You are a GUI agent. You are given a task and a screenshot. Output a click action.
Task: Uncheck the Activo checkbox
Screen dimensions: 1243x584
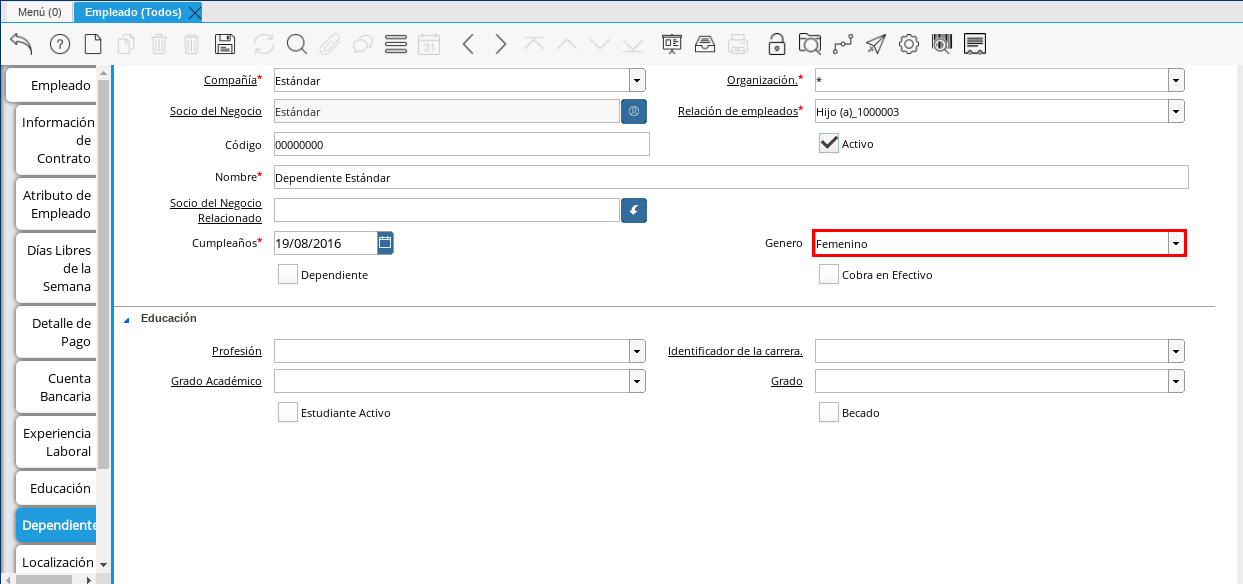point(828,143)
